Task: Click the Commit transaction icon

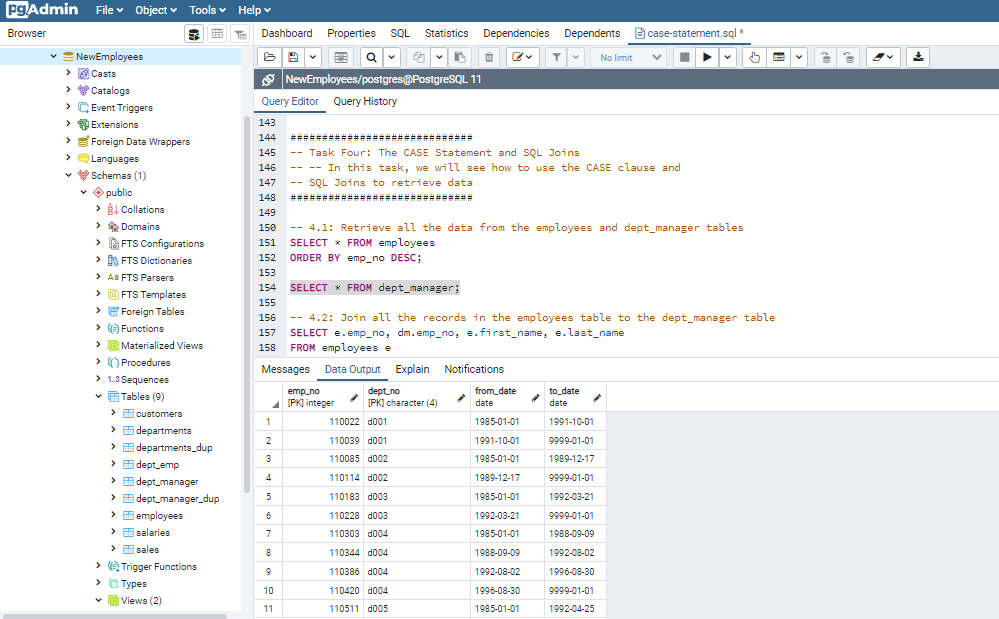Action: tap(824, 57)
